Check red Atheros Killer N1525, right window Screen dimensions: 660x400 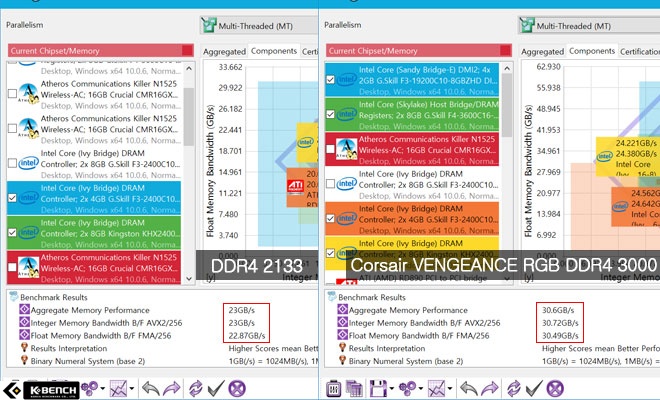(330, 149)
